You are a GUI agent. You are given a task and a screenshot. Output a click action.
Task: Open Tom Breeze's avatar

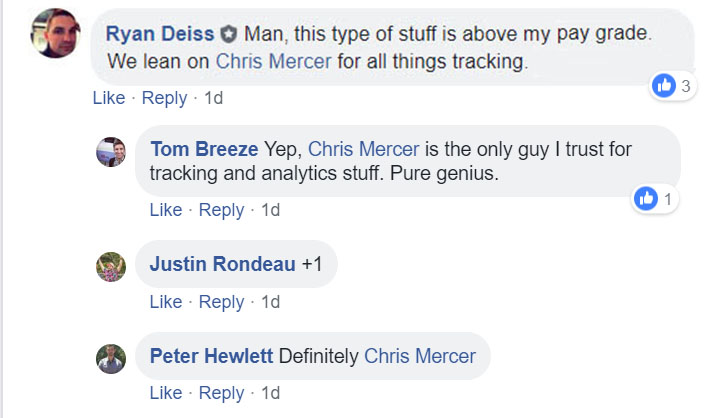(111, 152)
